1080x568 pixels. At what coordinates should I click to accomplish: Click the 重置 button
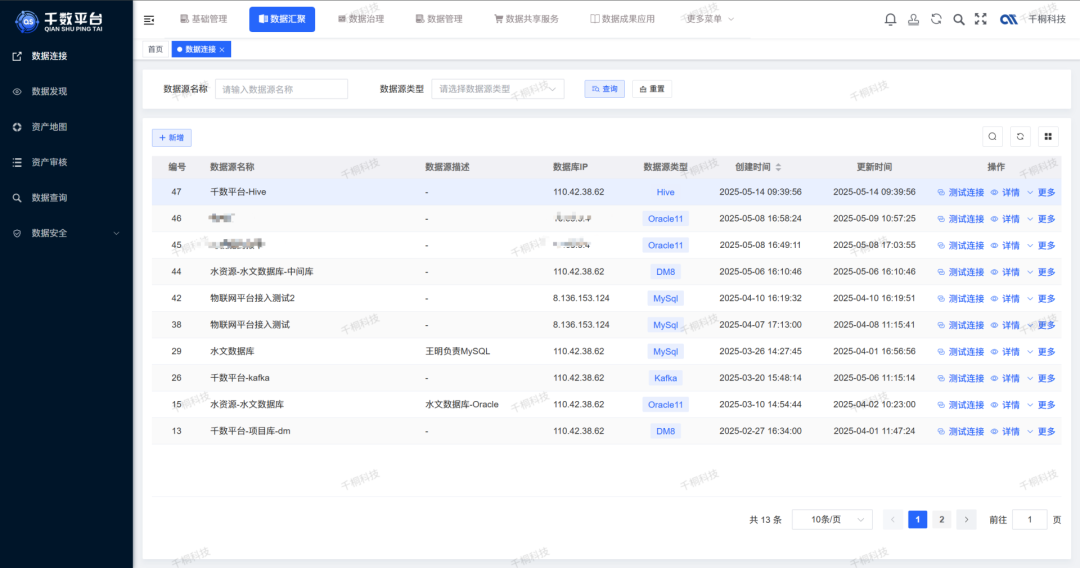pyautogui.click(x=652, y=89)
